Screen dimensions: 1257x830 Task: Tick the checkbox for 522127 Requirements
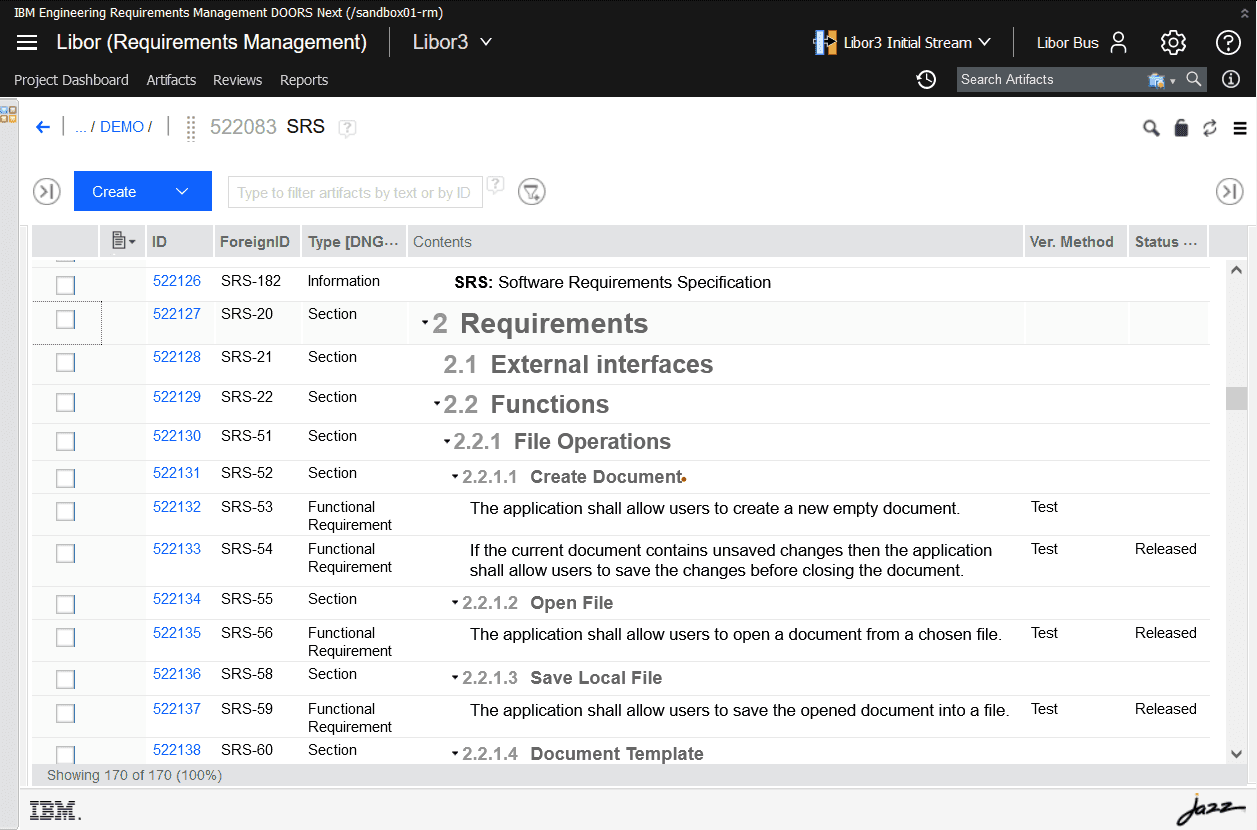pos(65,319)
